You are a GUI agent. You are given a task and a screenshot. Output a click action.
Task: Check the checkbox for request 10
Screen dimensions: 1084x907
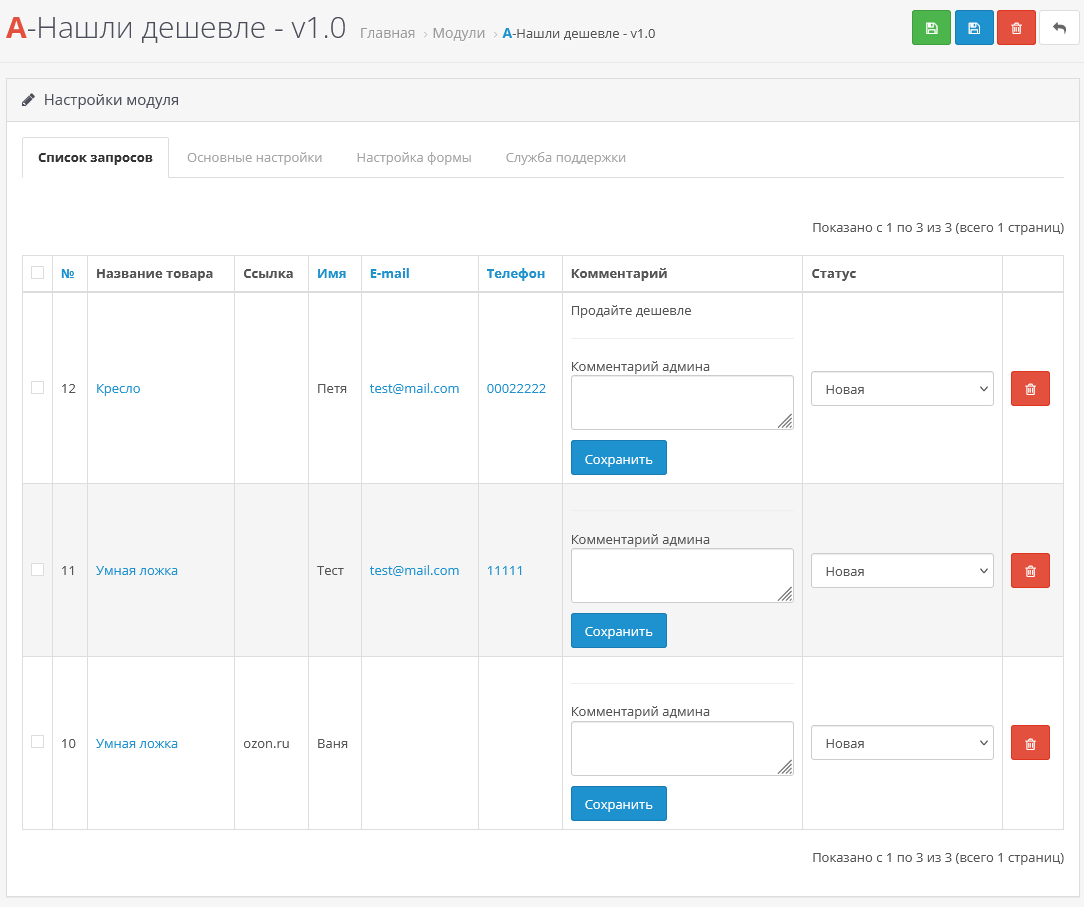(x=38, y=742)
